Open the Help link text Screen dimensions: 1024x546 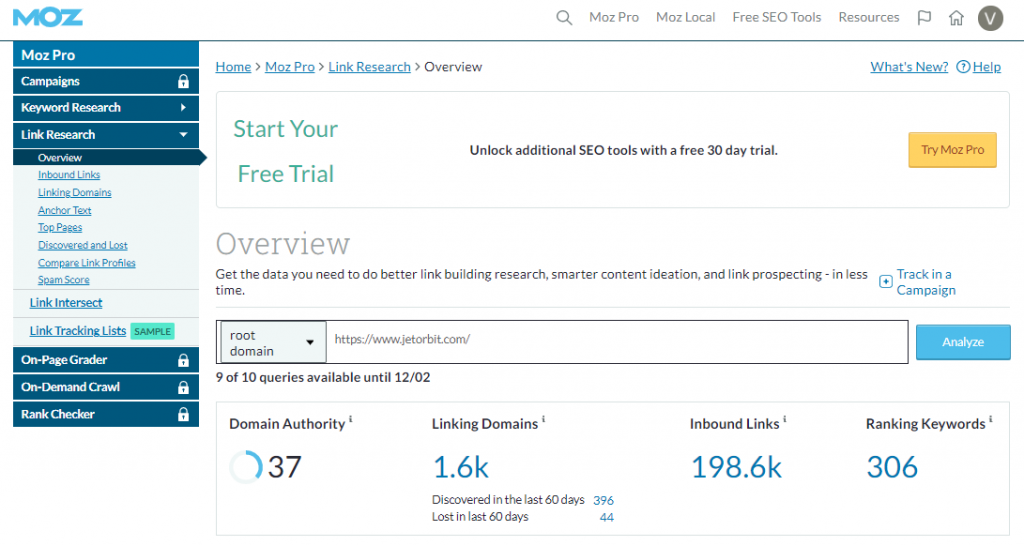click(987, 67)
